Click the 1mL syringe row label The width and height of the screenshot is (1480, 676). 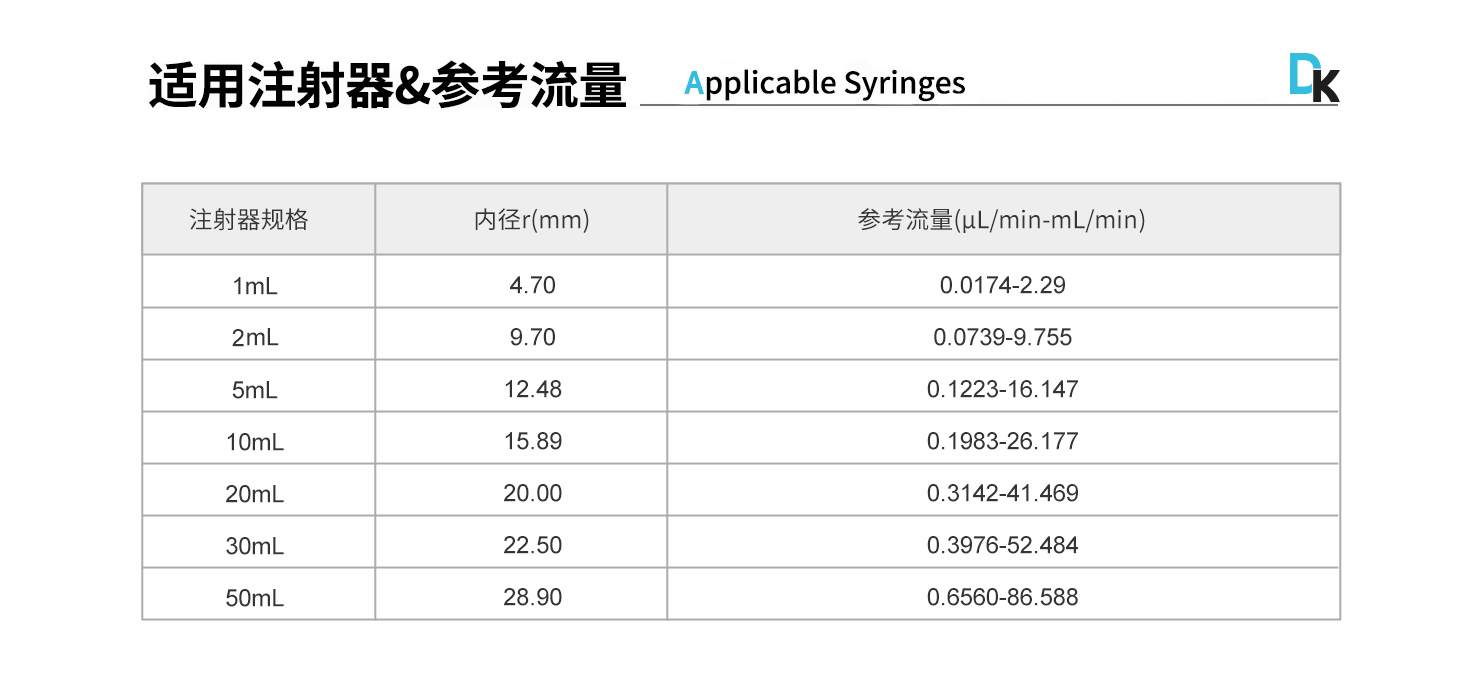[255, 286]
